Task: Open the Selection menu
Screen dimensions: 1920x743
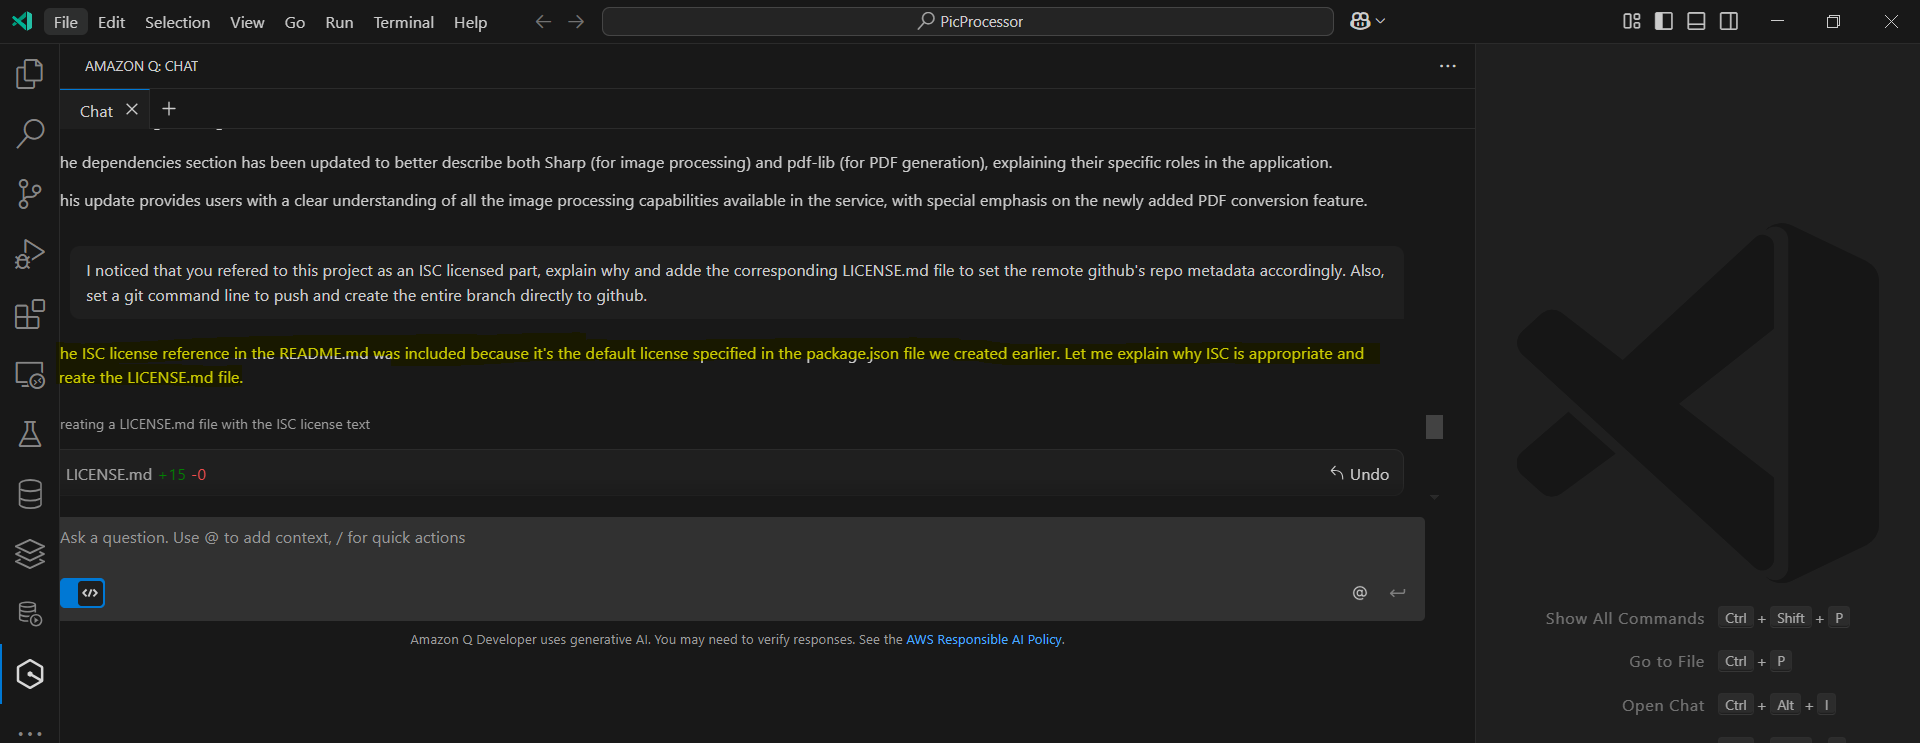Action: tap(177, 22)
